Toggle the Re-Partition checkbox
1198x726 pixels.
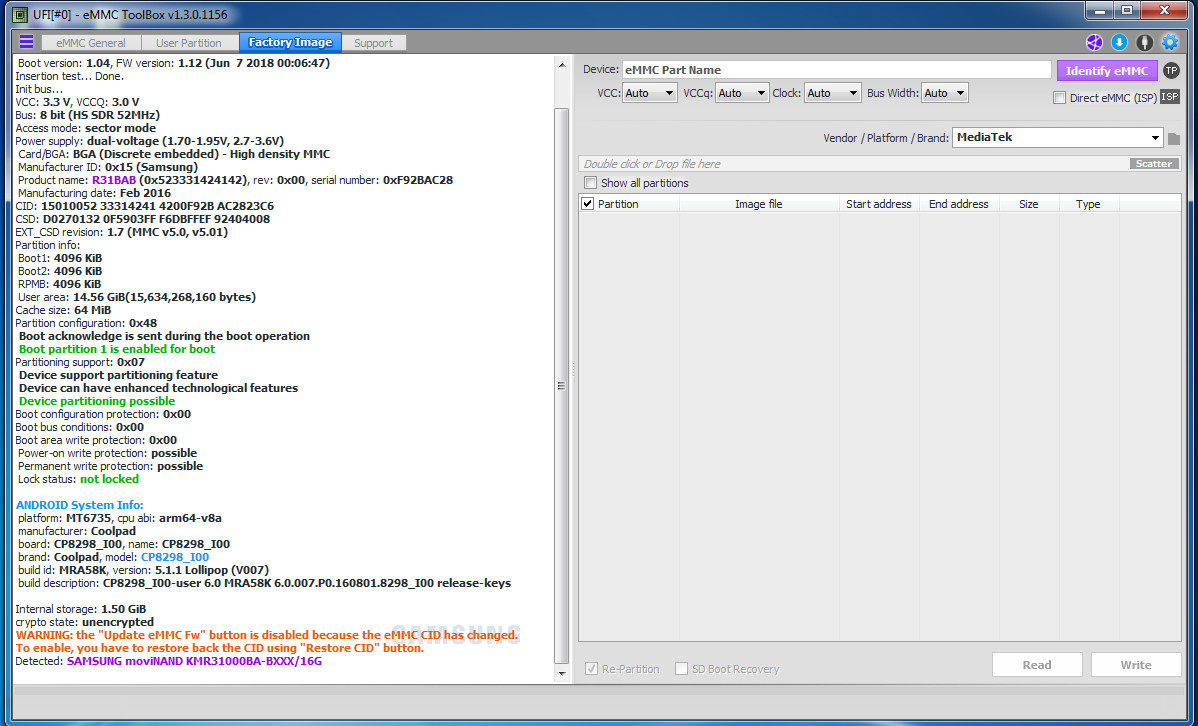pyautogui.click(x=591, y=669)
